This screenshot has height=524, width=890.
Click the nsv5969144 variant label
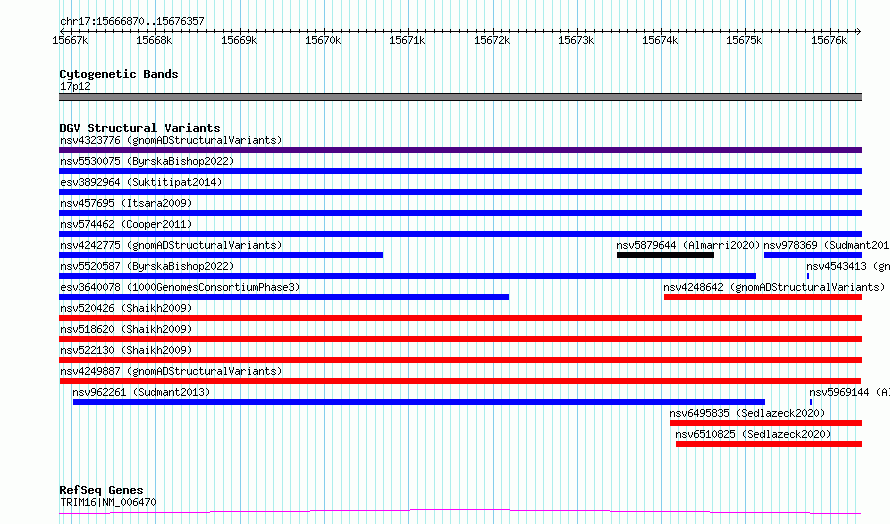pos(849,392)
